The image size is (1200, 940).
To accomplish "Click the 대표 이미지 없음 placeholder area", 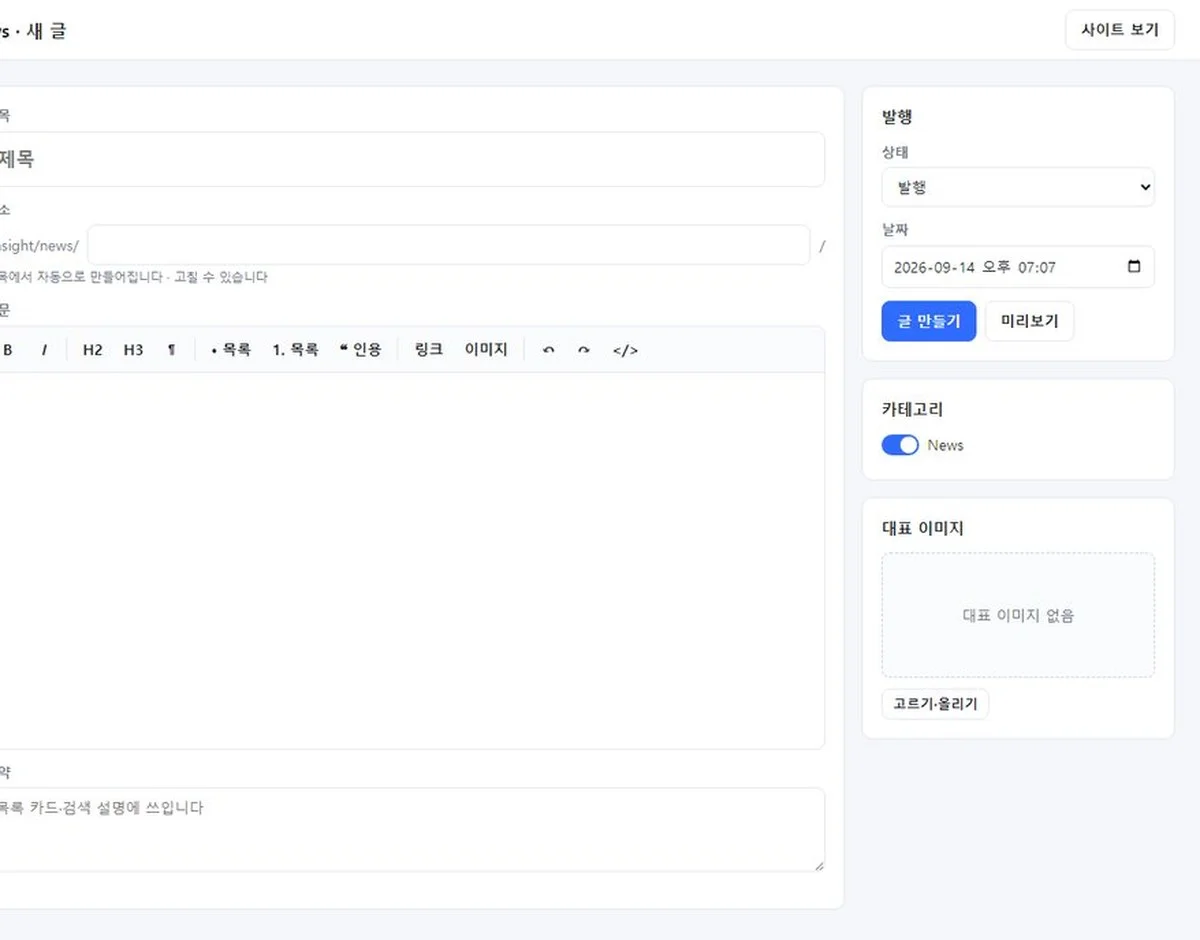I will tap(1018, 615).
